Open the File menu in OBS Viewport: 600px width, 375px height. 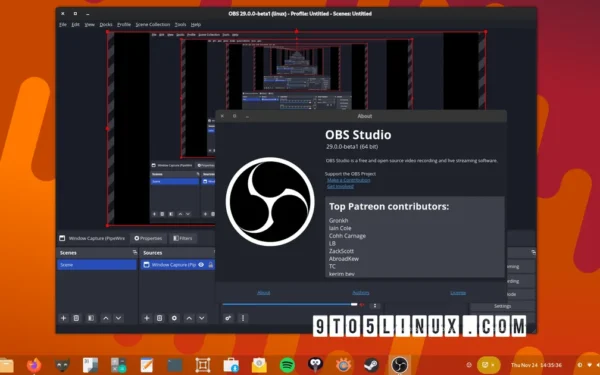pos(63,24)
